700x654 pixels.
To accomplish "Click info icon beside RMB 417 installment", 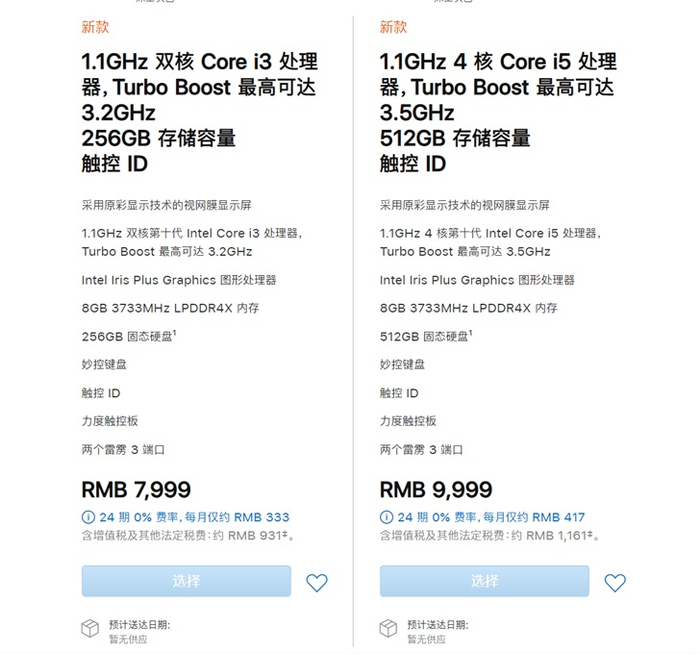I will (x=386, y=517).
